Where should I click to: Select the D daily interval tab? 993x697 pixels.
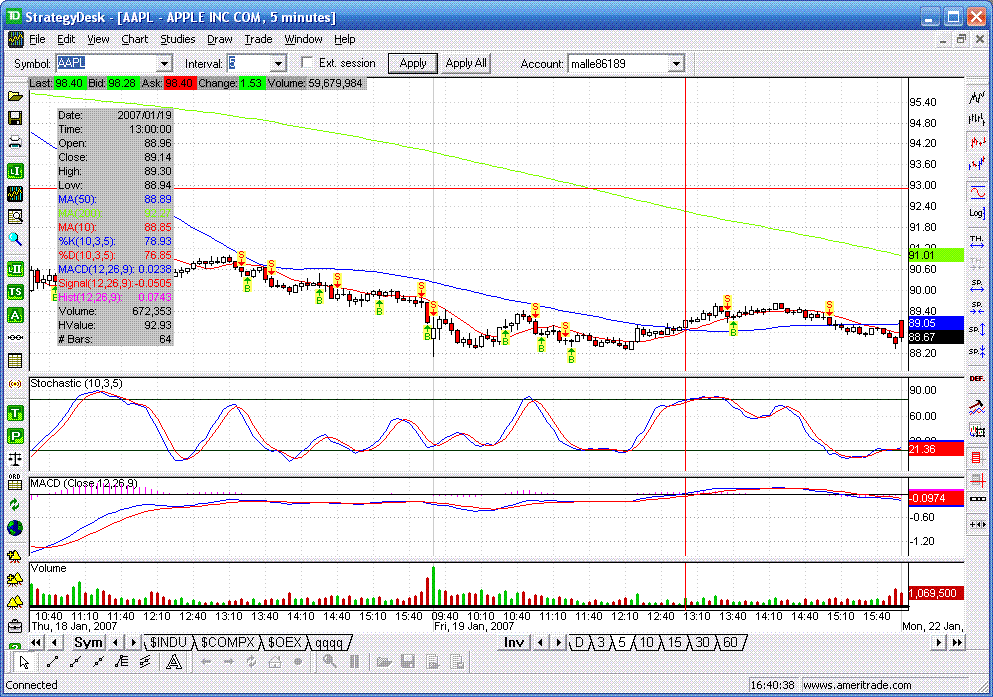click(579, 643)
